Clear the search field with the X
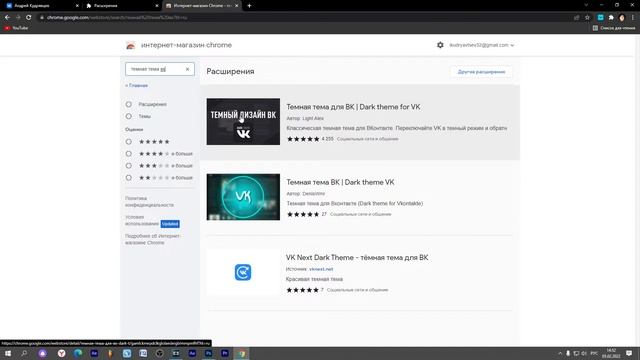640x360 pixels. pyautogui.click(x=187, y=69)
